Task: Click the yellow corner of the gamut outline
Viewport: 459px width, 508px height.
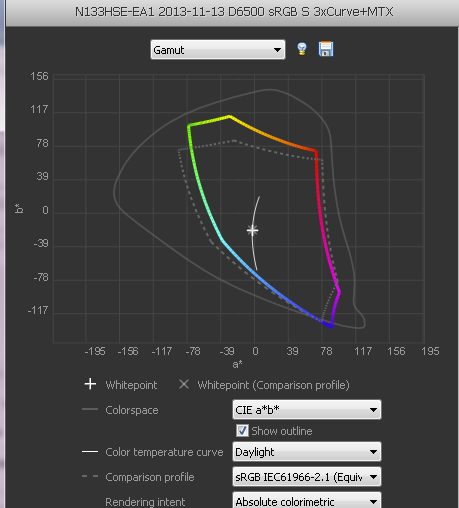Action: [230, 116]
